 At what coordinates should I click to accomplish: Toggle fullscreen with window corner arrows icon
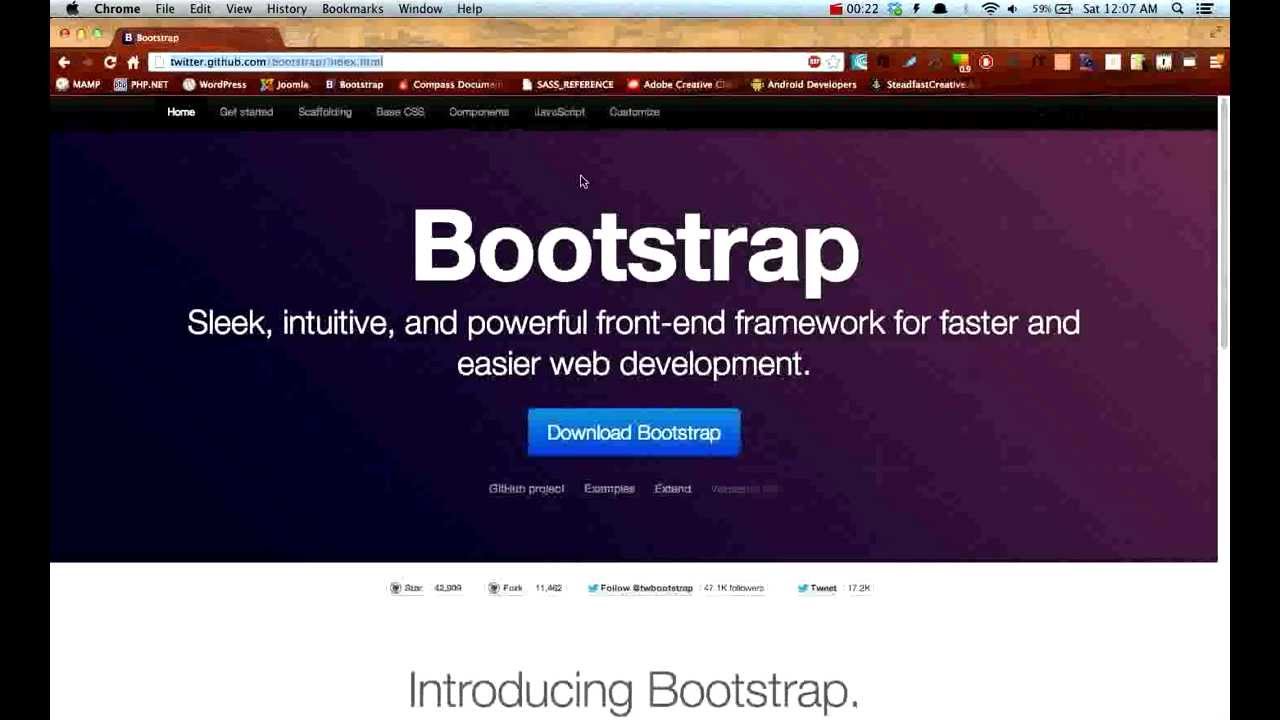1215,33
